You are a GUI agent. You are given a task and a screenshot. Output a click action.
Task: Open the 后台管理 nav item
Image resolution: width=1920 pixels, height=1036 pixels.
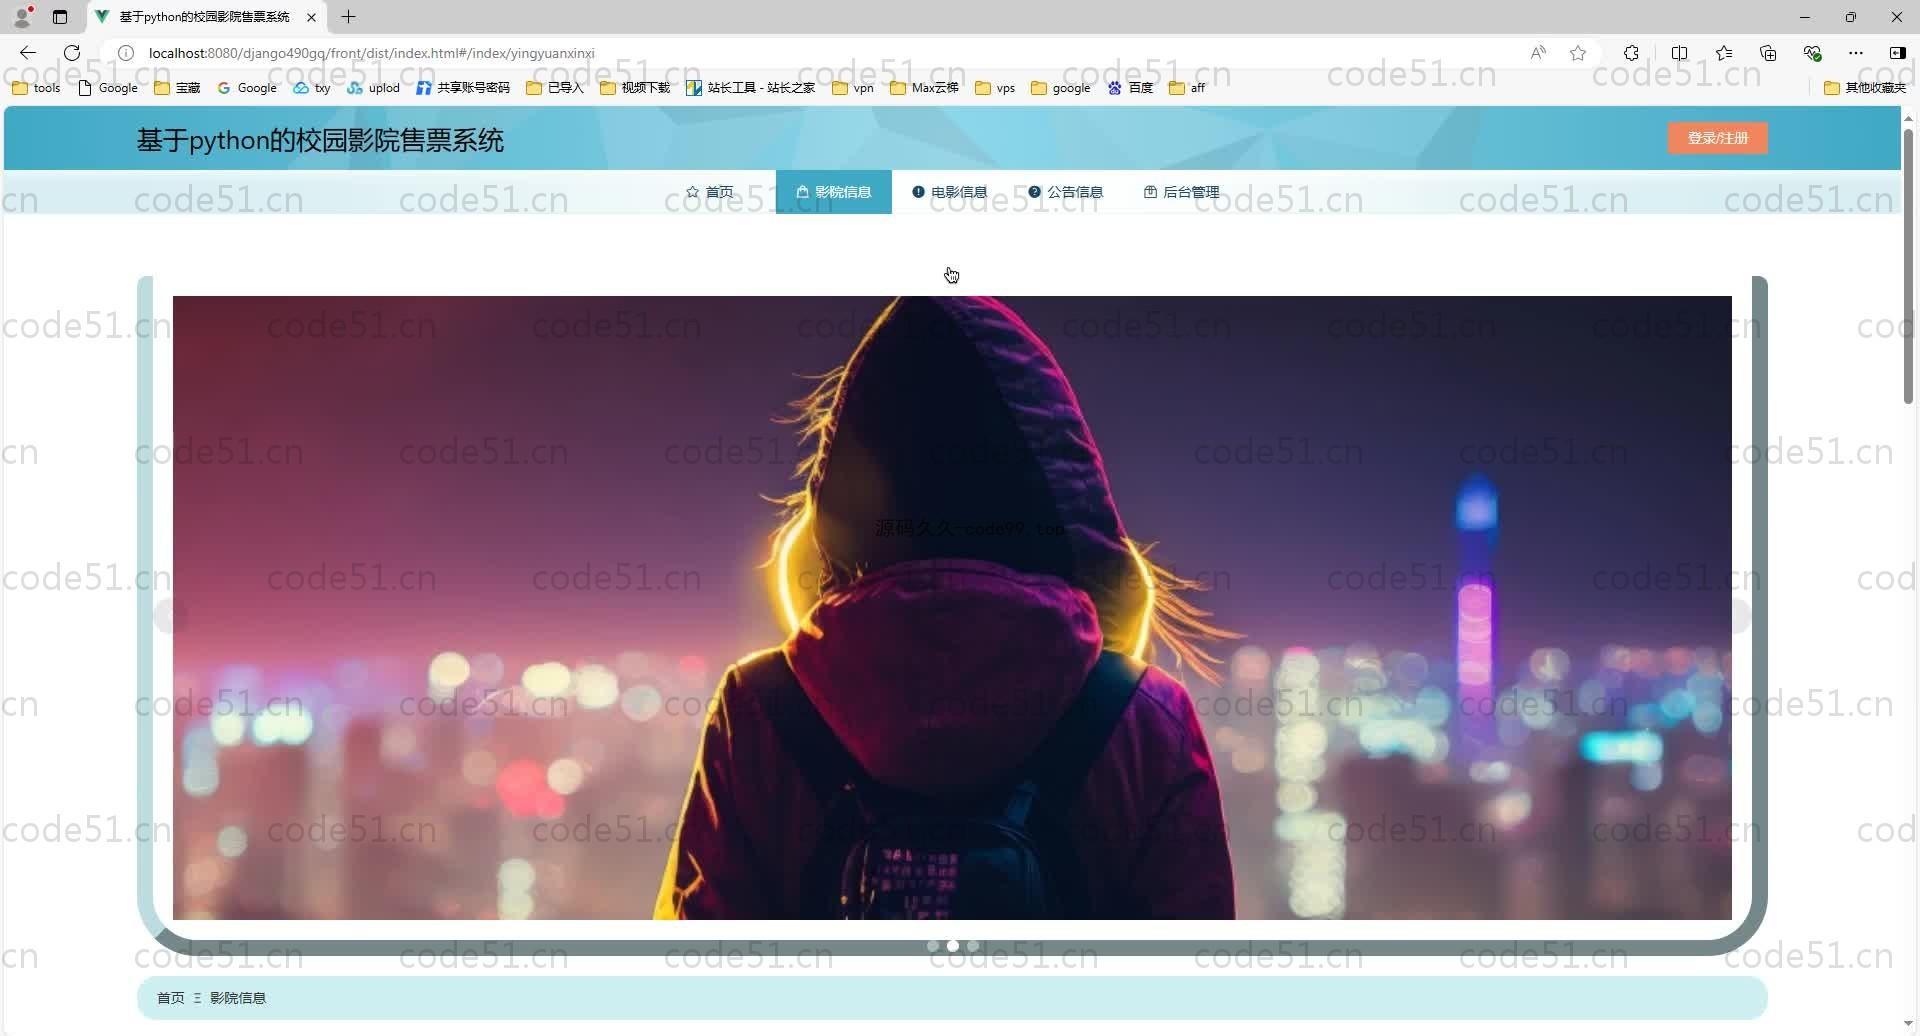click(1182, 192)
